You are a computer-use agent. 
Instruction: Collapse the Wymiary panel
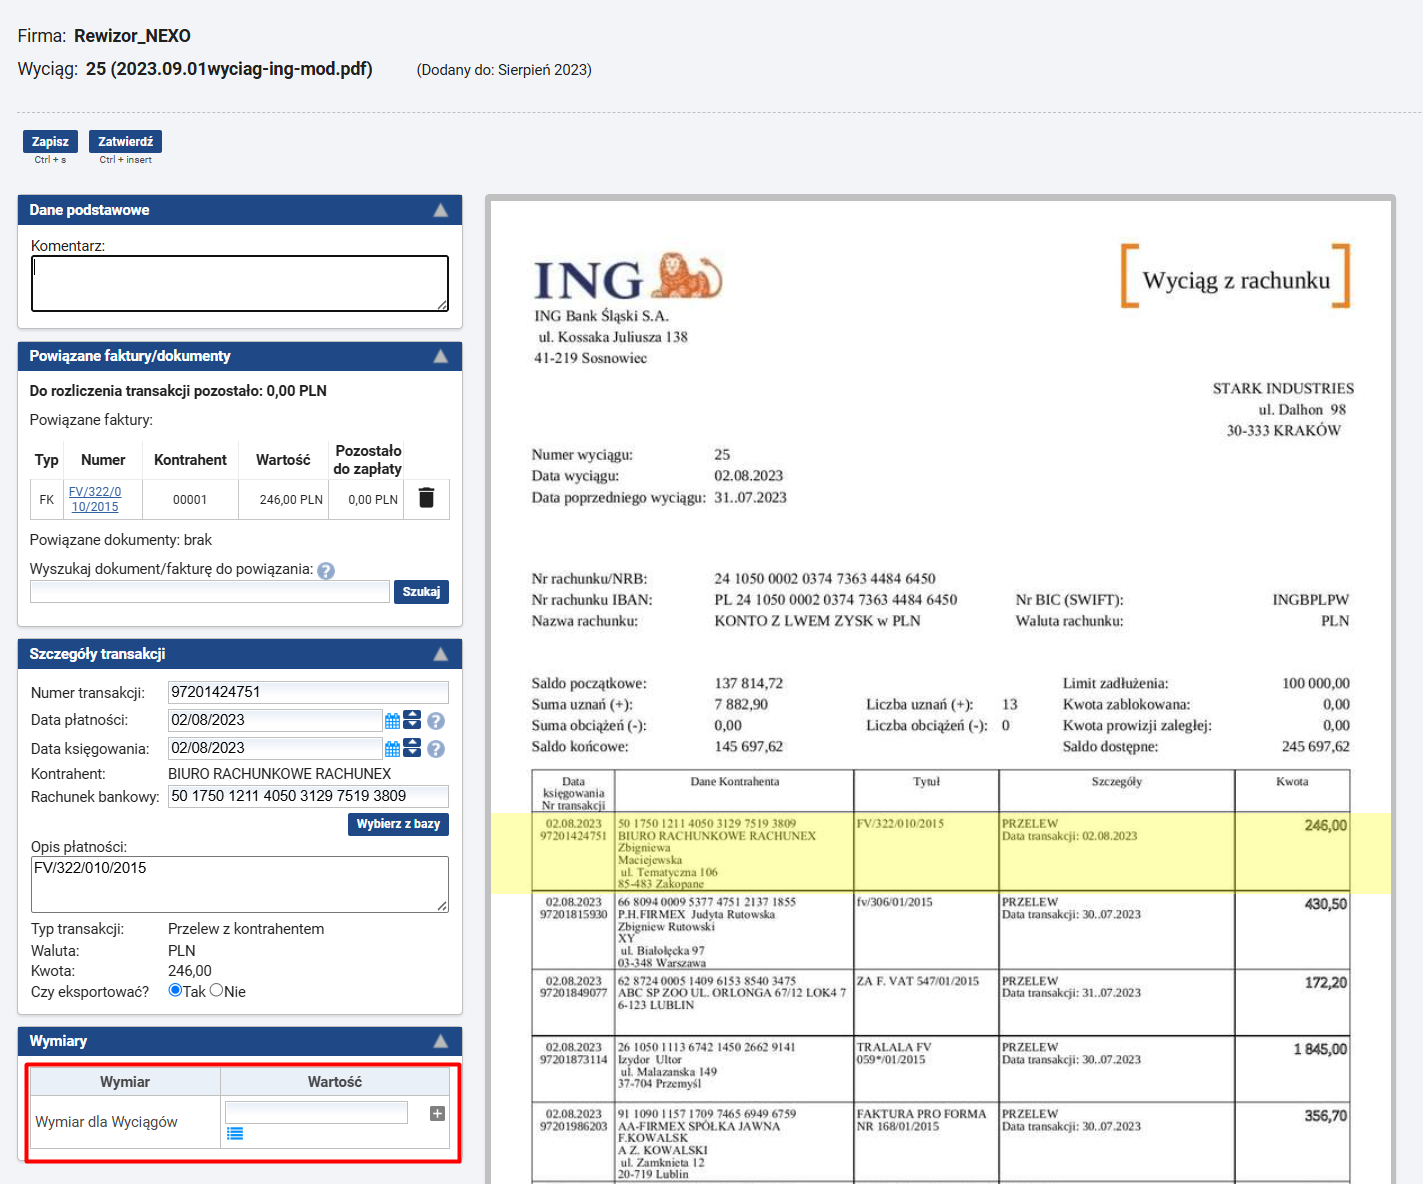440,1041
